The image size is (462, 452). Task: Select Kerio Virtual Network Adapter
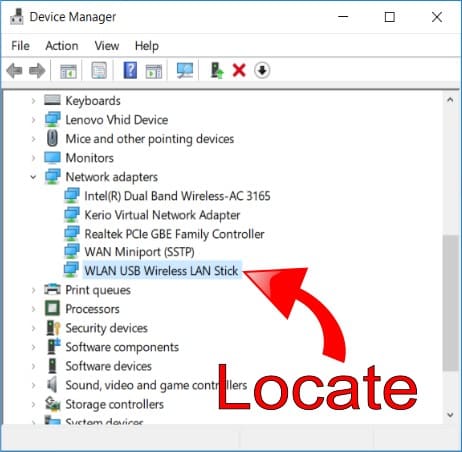pos(162,215)
